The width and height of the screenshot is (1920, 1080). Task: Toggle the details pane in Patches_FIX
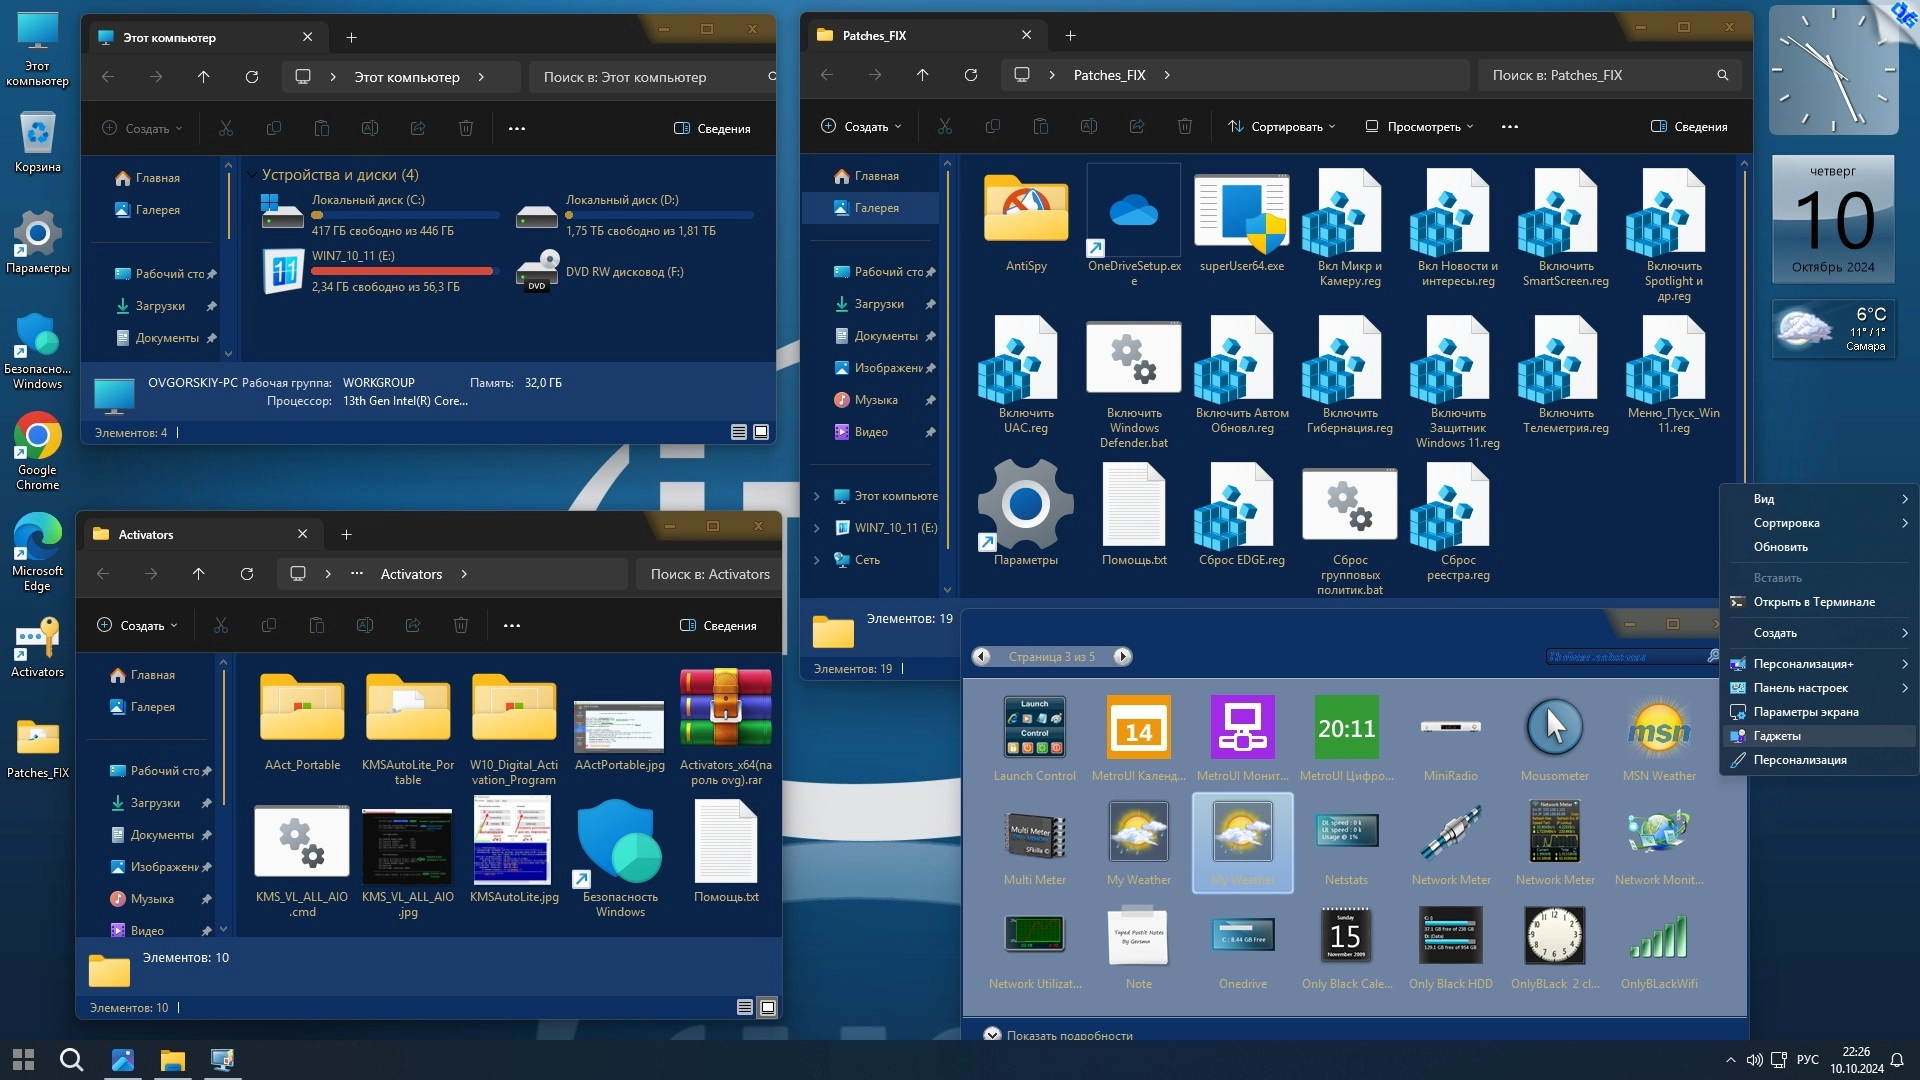(x=1688, y=127)
